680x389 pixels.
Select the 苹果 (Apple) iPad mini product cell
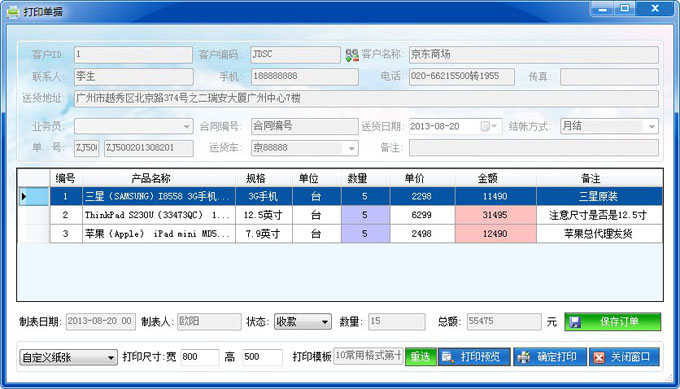click(x=159, y=234)
